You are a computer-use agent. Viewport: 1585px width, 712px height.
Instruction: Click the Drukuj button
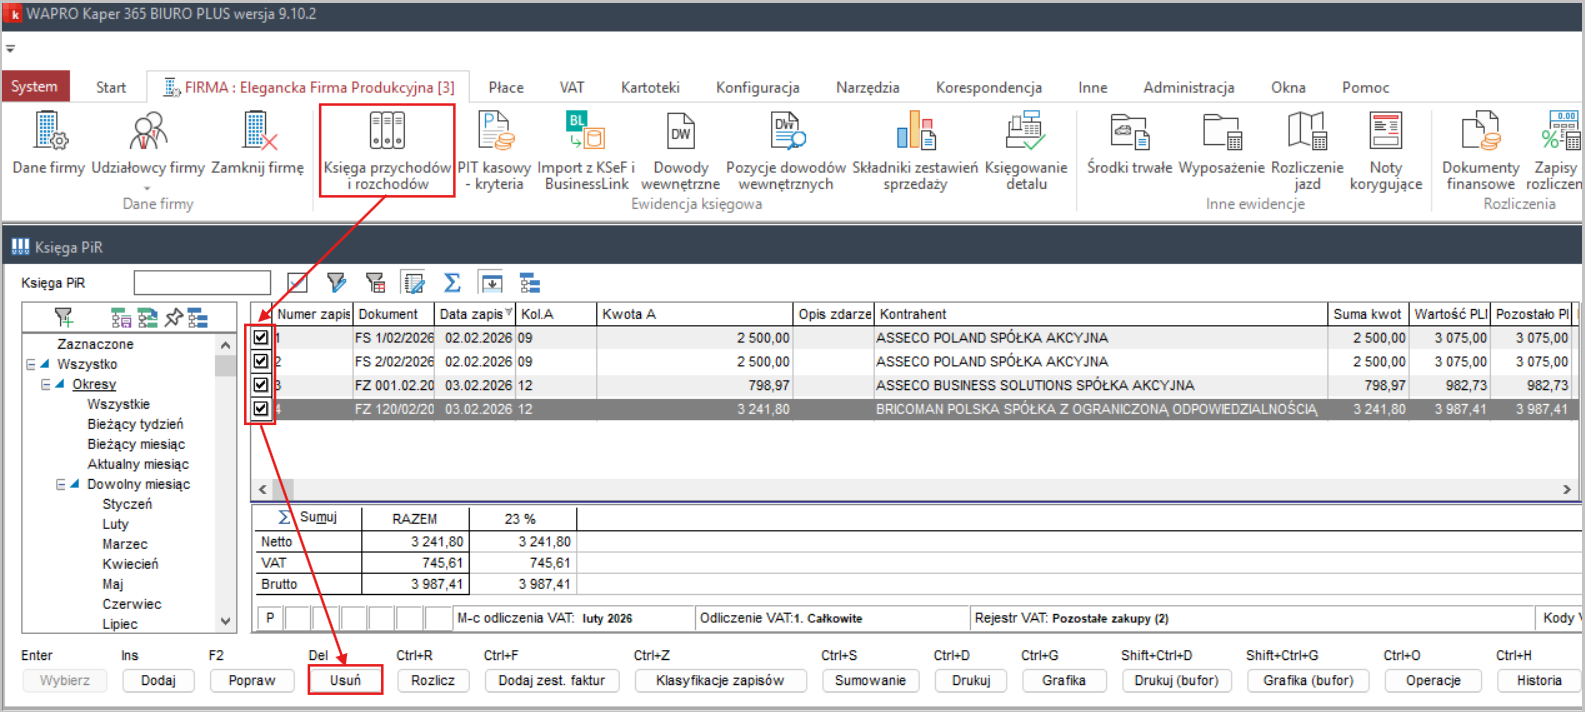971,680
